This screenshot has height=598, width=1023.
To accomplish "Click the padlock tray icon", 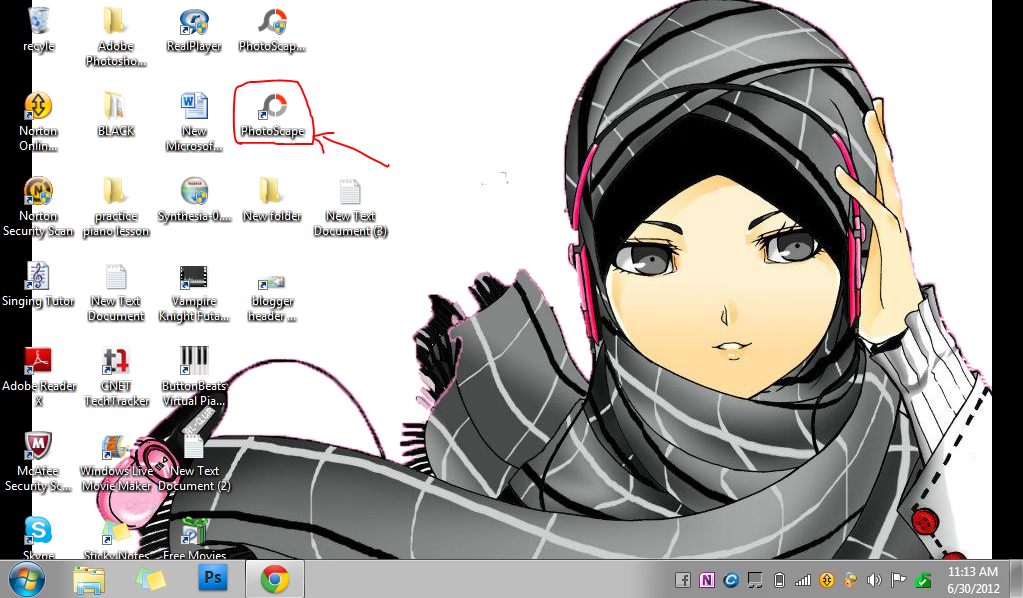I will pyautogui.click(x=850, y=580).
